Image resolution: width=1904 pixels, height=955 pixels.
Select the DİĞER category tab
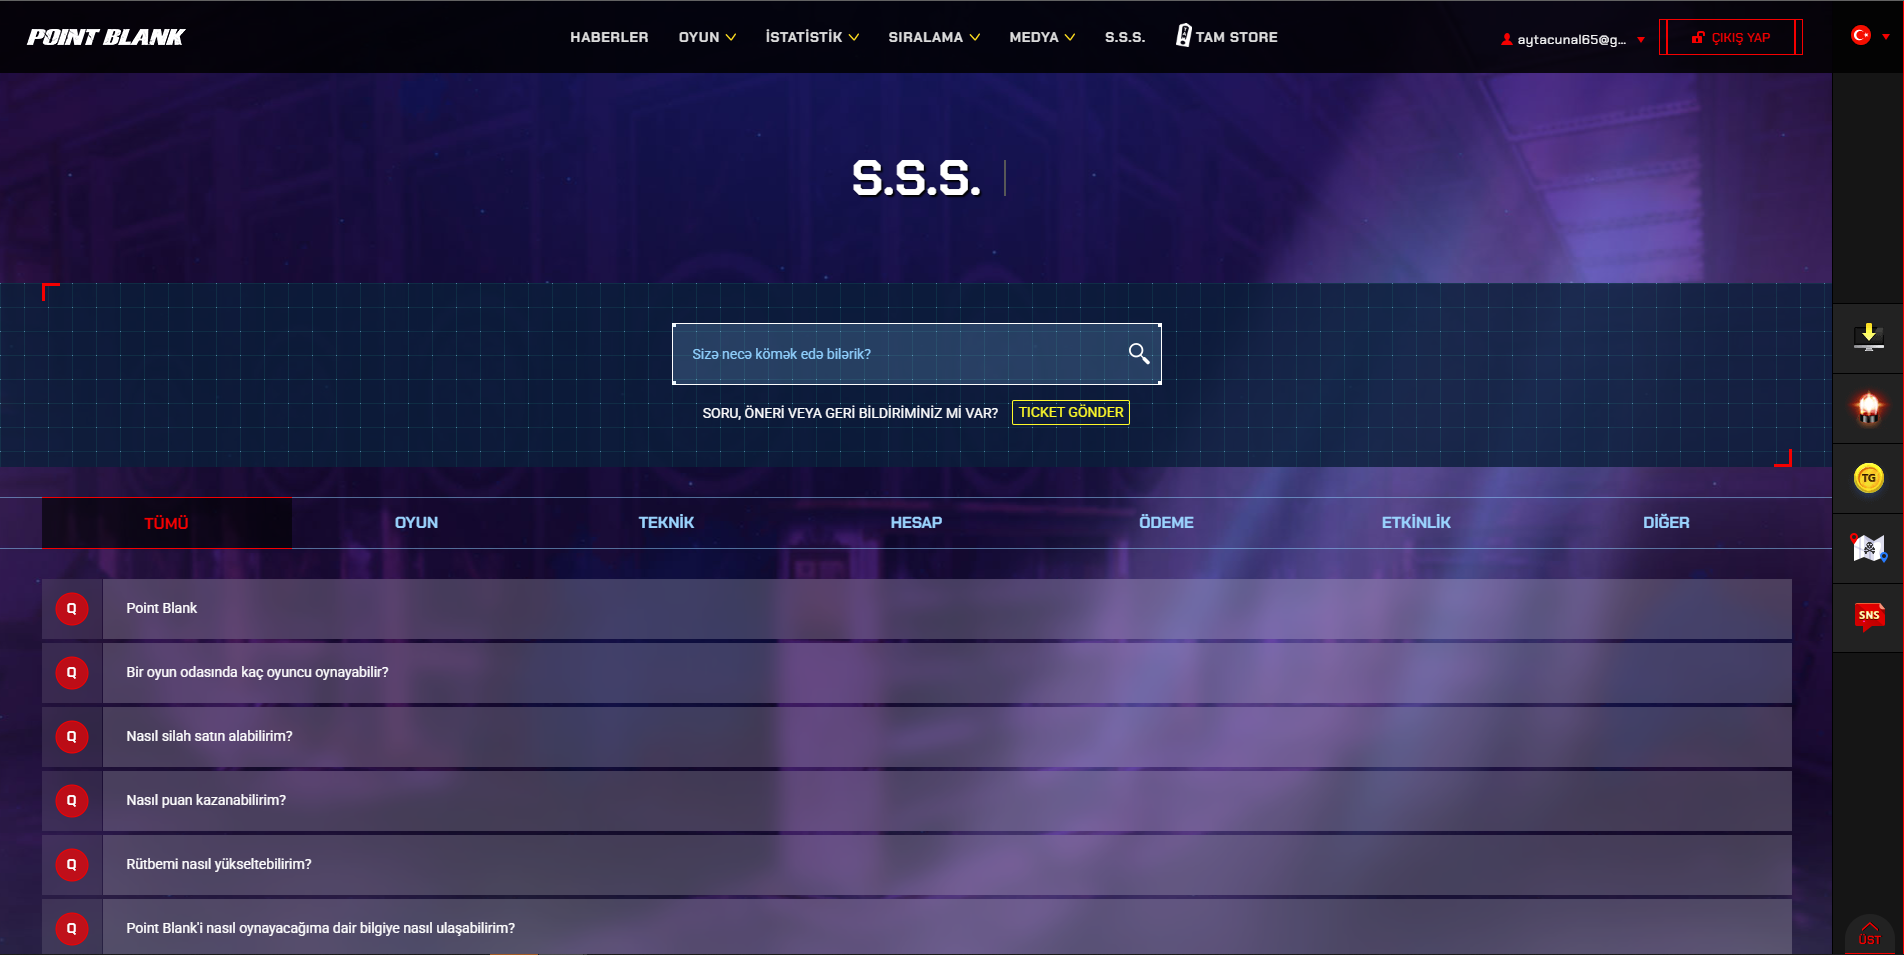point(1667,523)
